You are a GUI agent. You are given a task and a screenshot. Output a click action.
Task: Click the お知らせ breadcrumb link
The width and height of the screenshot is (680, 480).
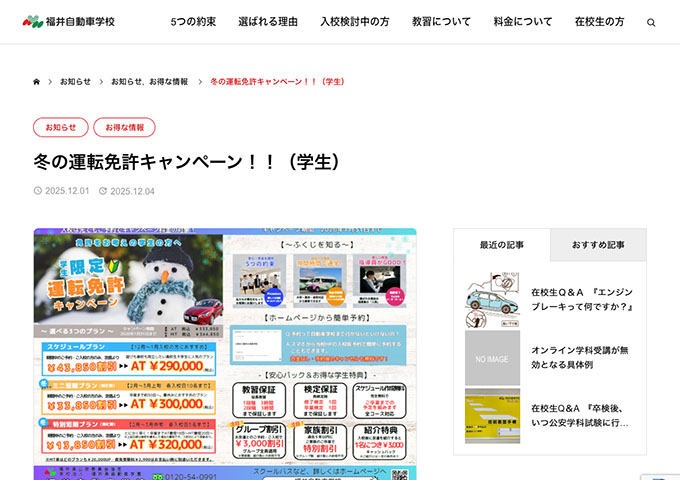coord(75,82)
